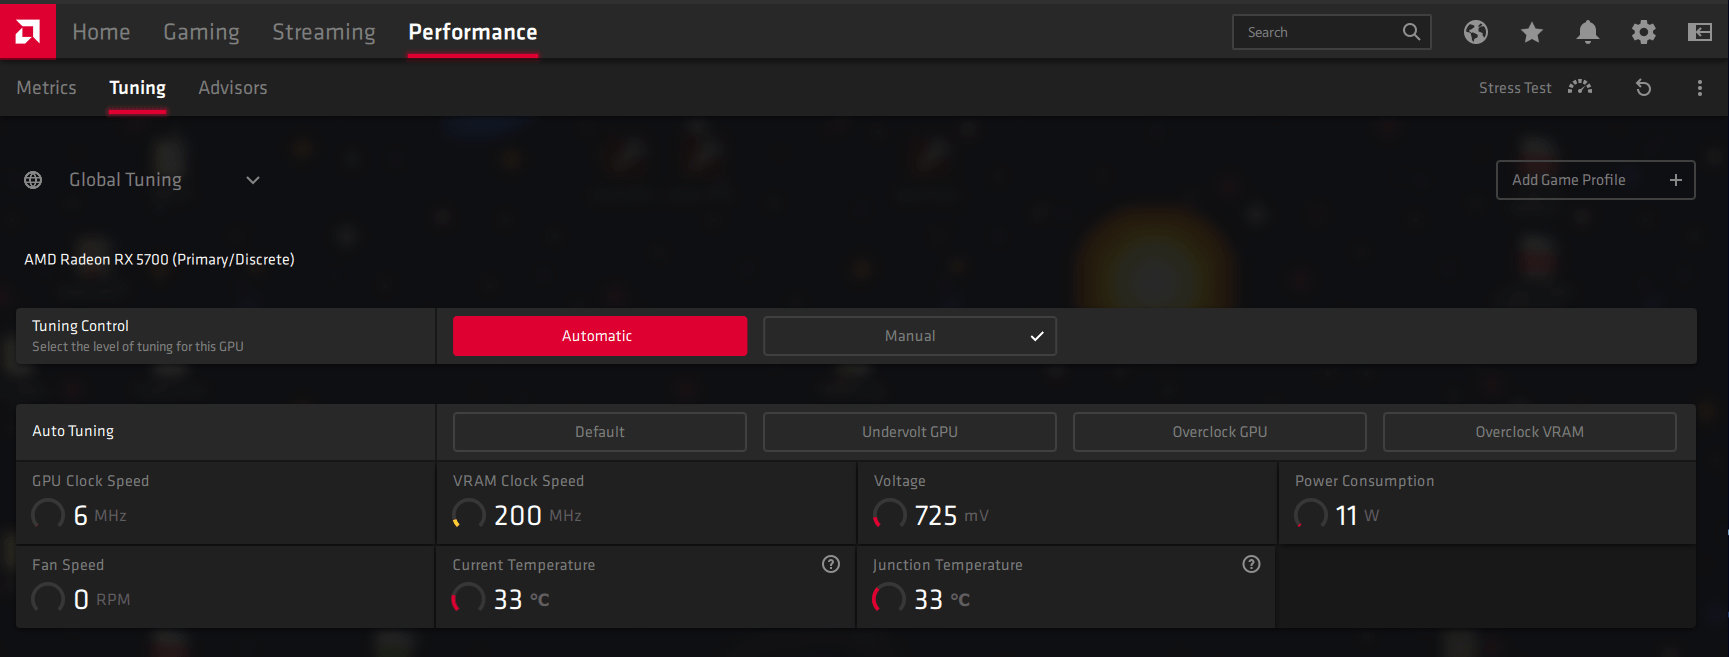
Task: Choose Overclock VRAM auto tuning
Action: click(x=1530, y=432)
